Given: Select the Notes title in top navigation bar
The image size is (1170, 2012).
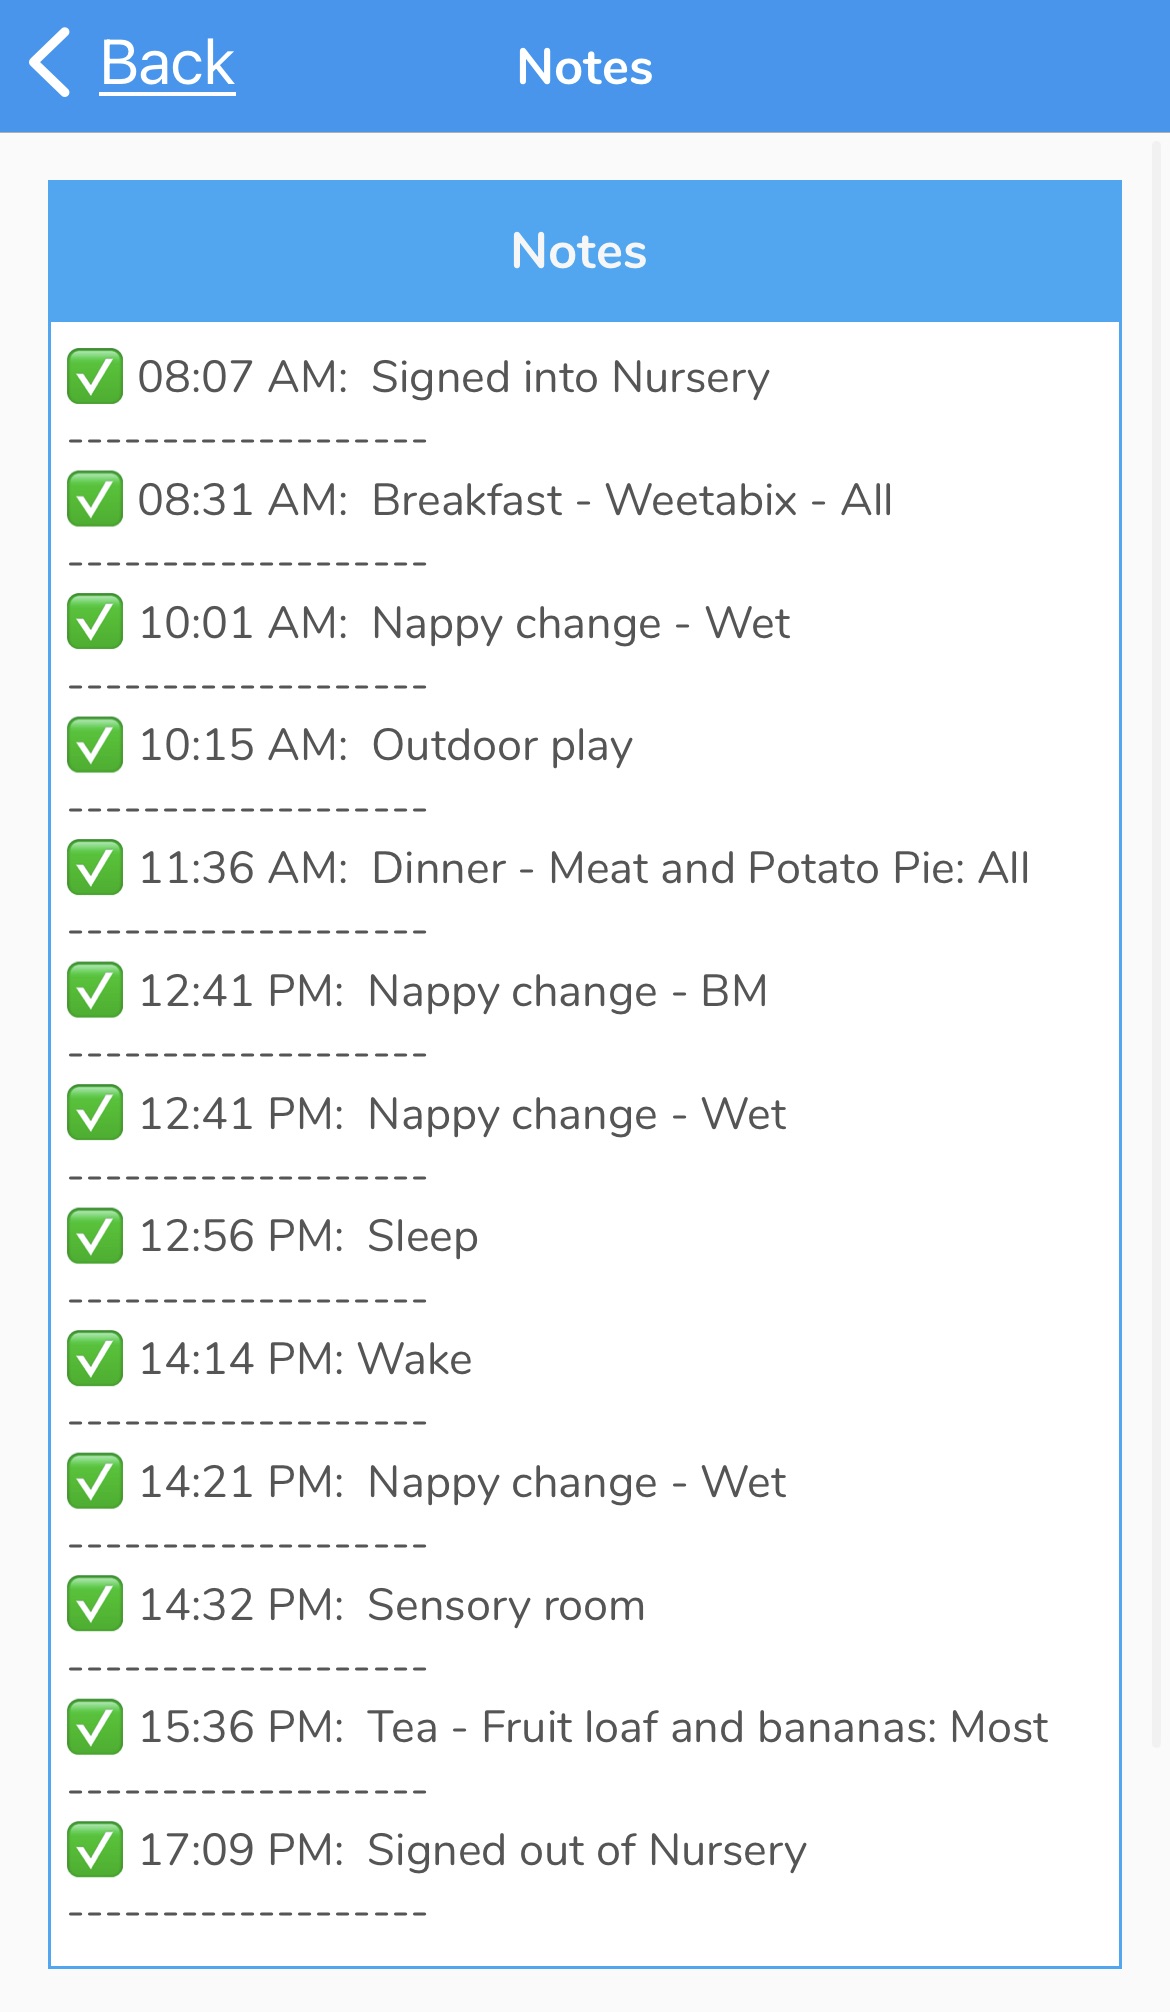Looking at the screenshot, I should pyautogui.click(x=585, y=67).
